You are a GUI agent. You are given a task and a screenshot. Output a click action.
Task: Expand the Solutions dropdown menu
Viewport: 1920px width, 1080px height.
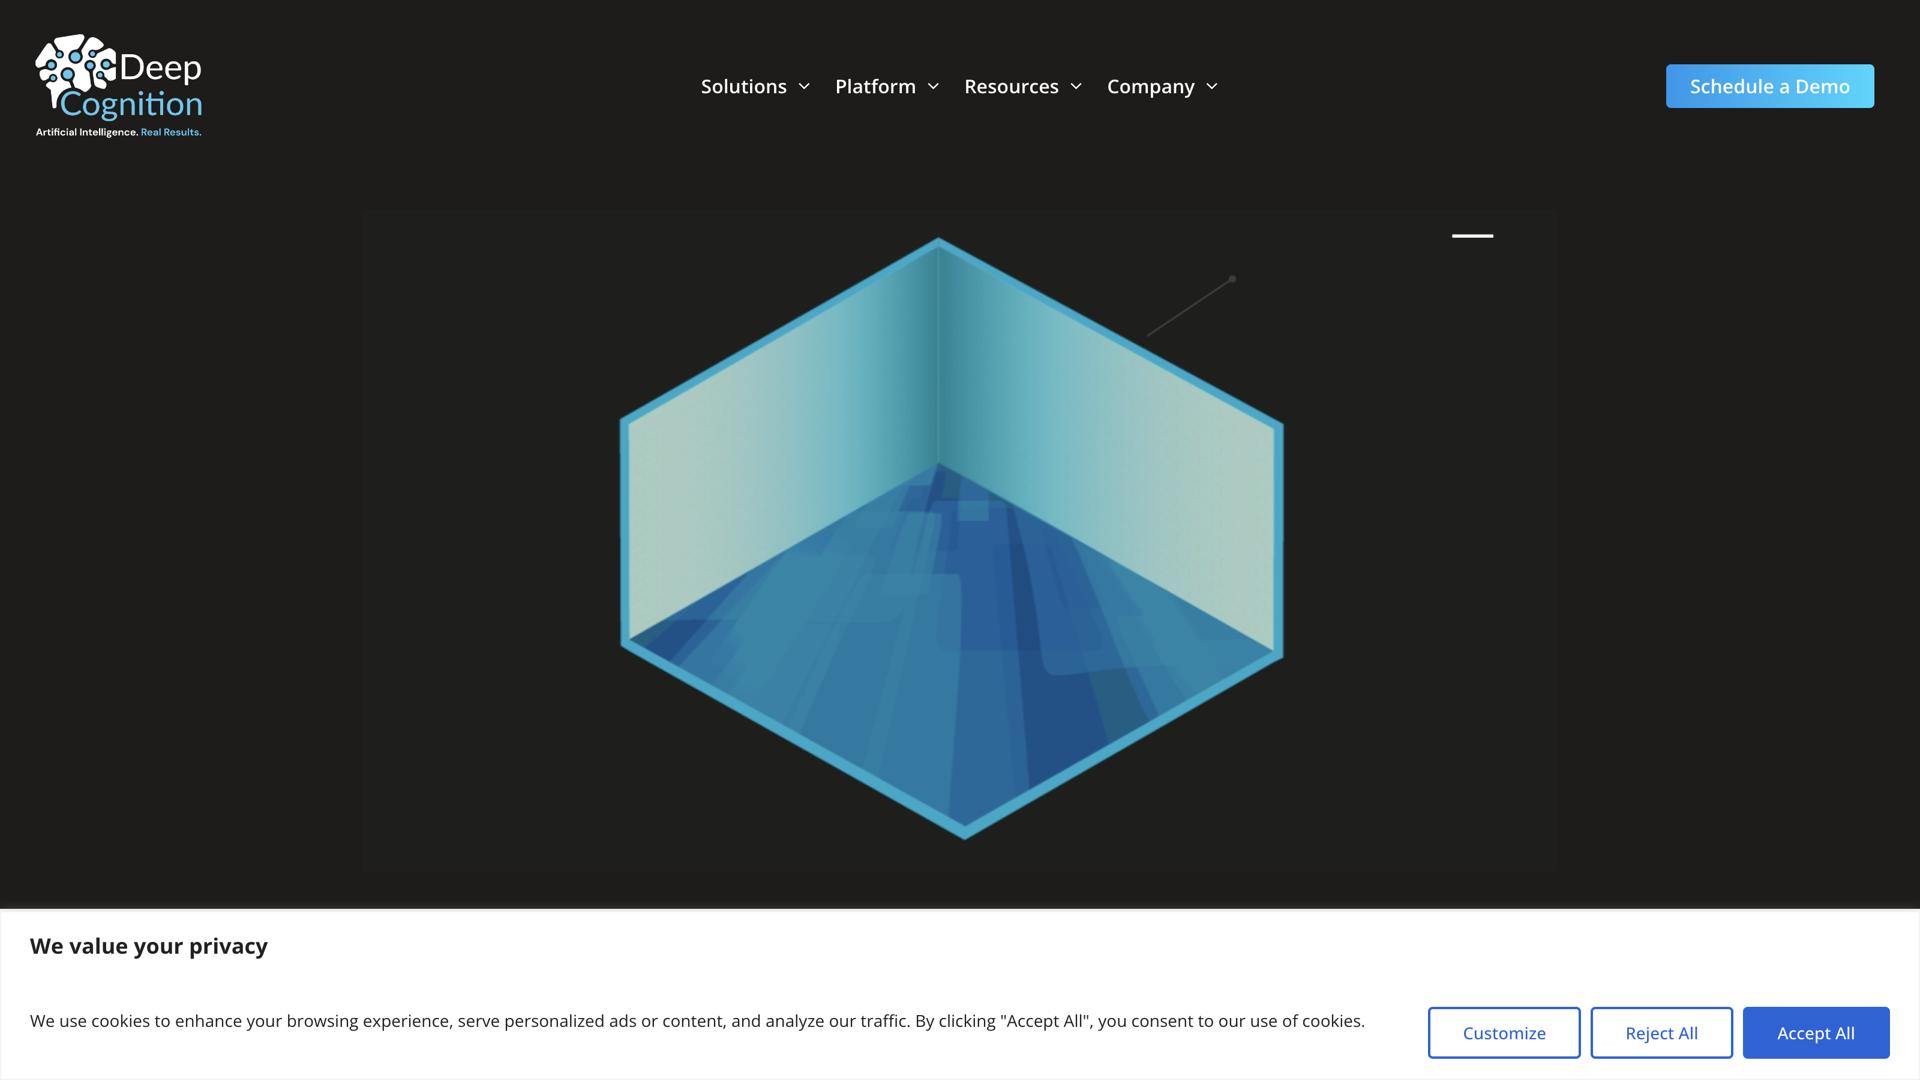[744, 86]
